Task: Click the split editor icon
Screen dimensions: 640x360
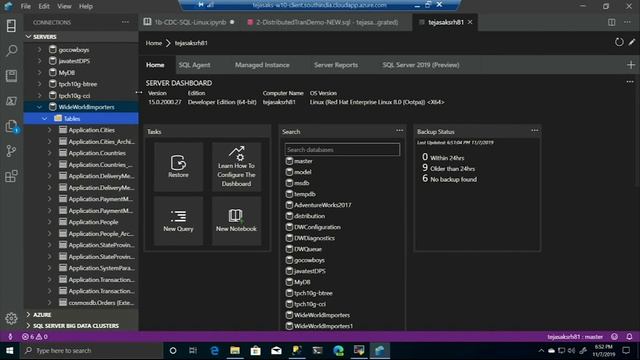Action: (x=611, y=22)
